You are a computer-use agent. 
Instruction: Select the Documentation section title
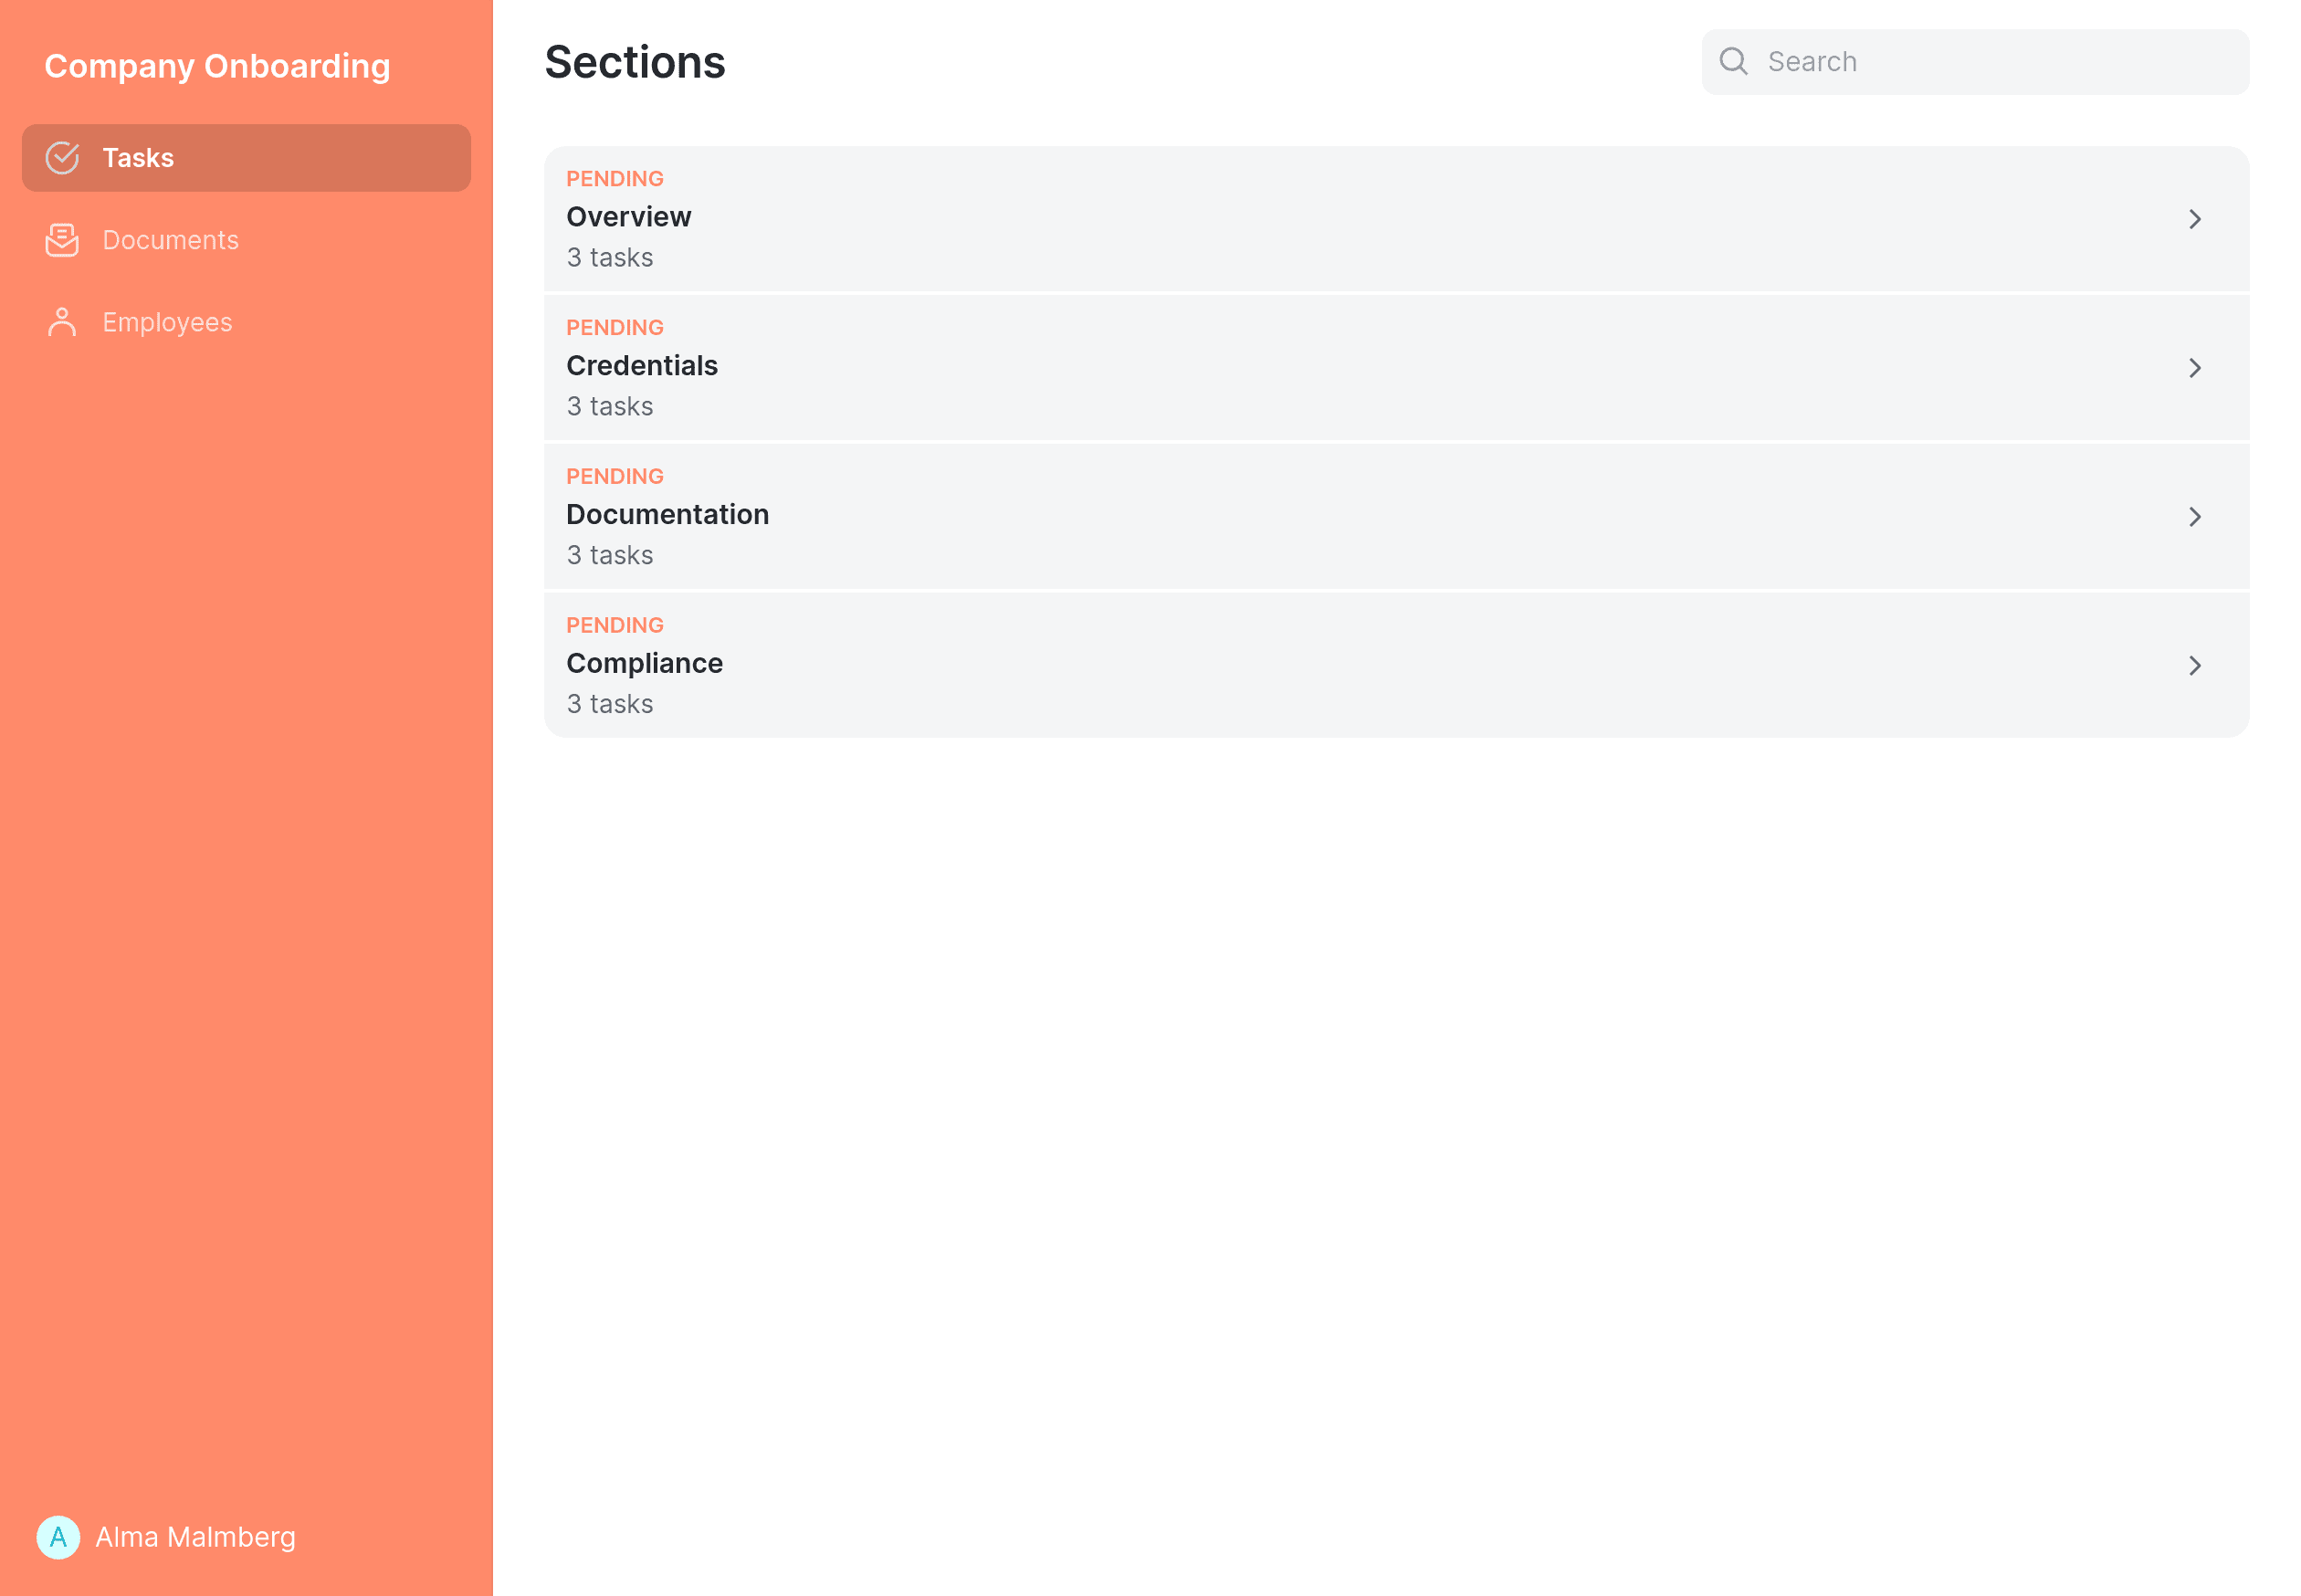[667, 515]
